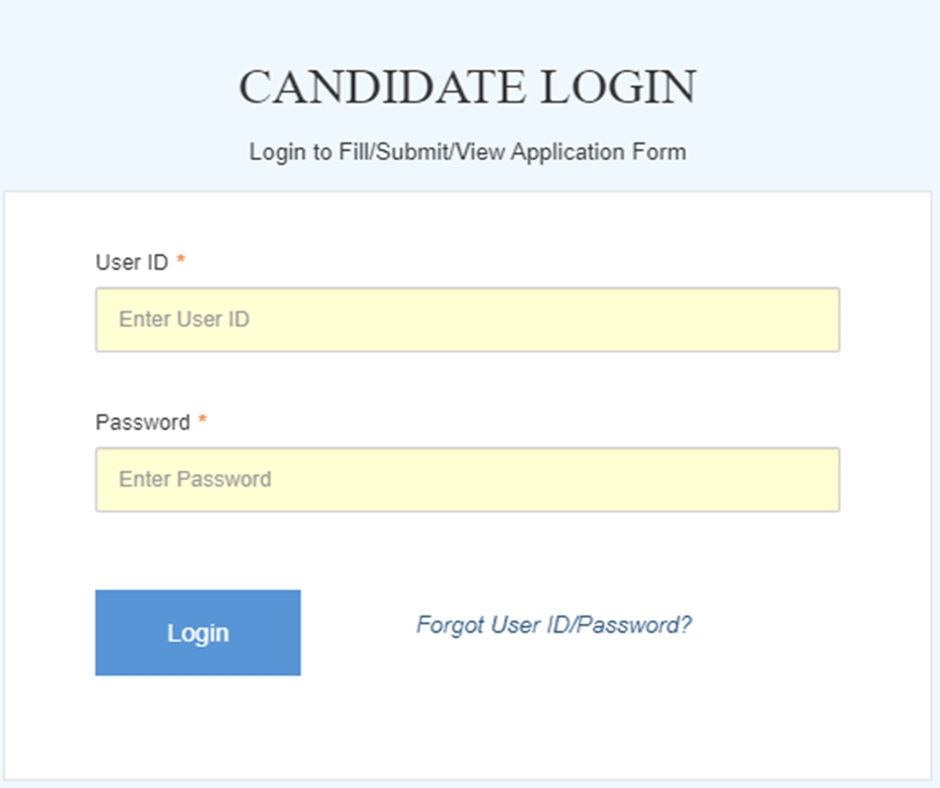Viewport: 940px width, 788px height.
Task: Open the Forgot User ID/Password? link
Action: 554,625
